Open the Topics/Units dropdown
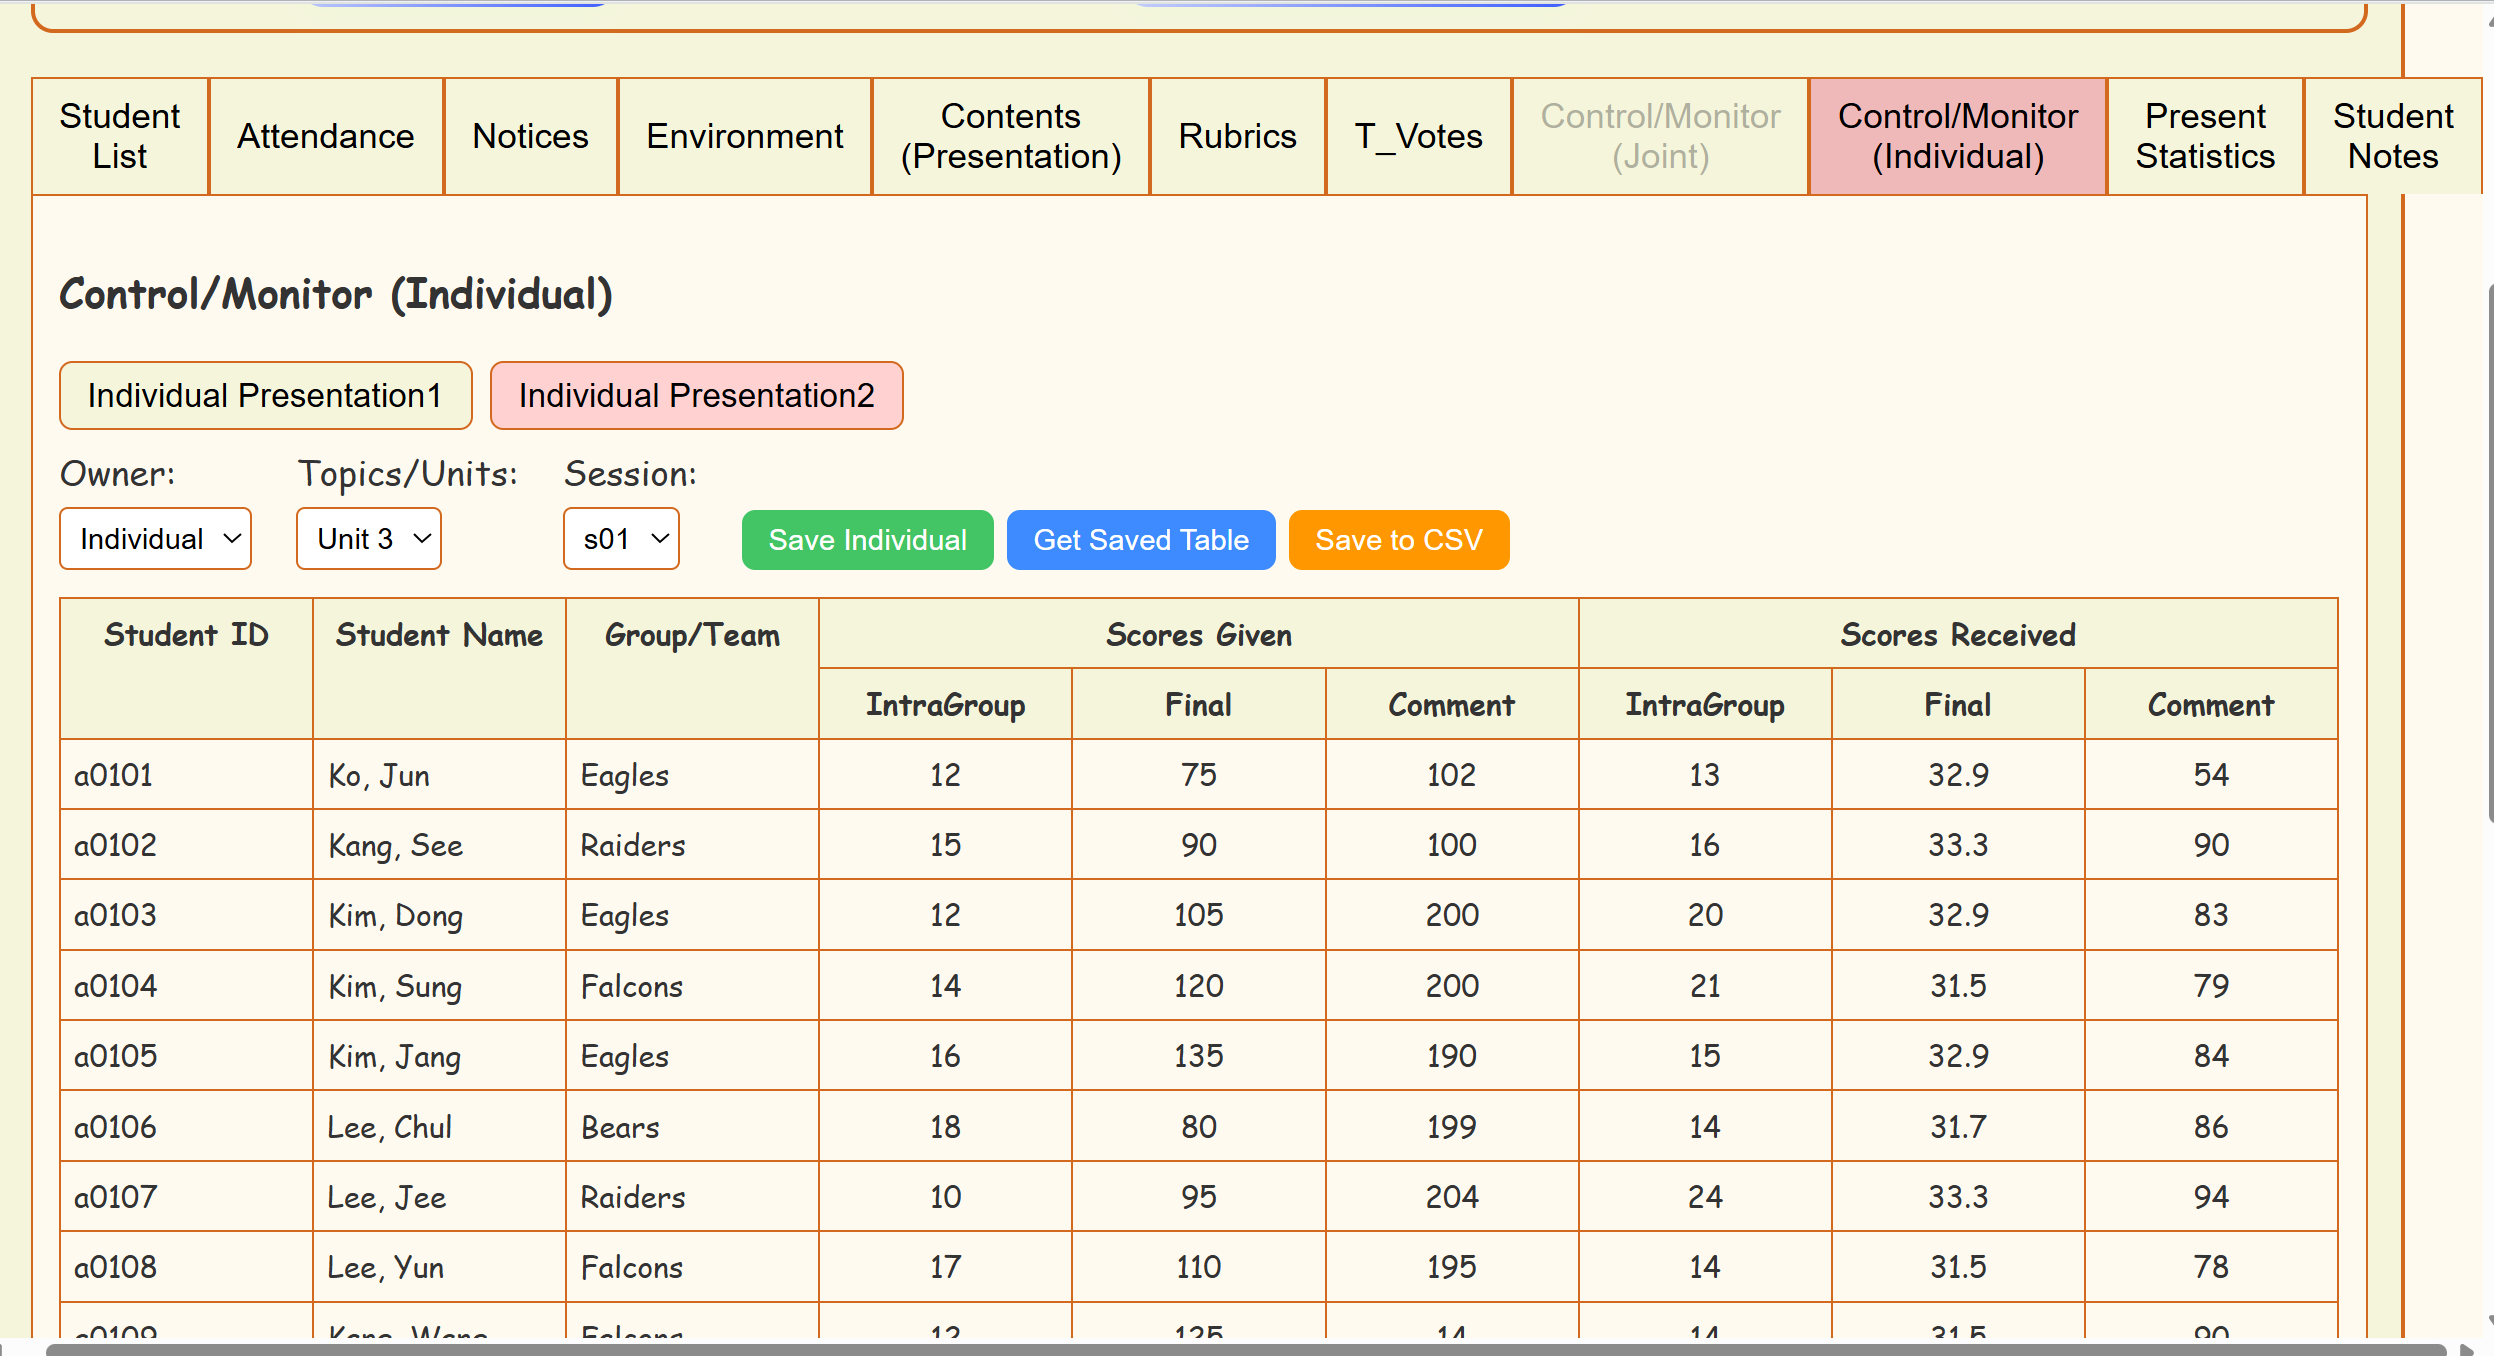 [368, 539]
